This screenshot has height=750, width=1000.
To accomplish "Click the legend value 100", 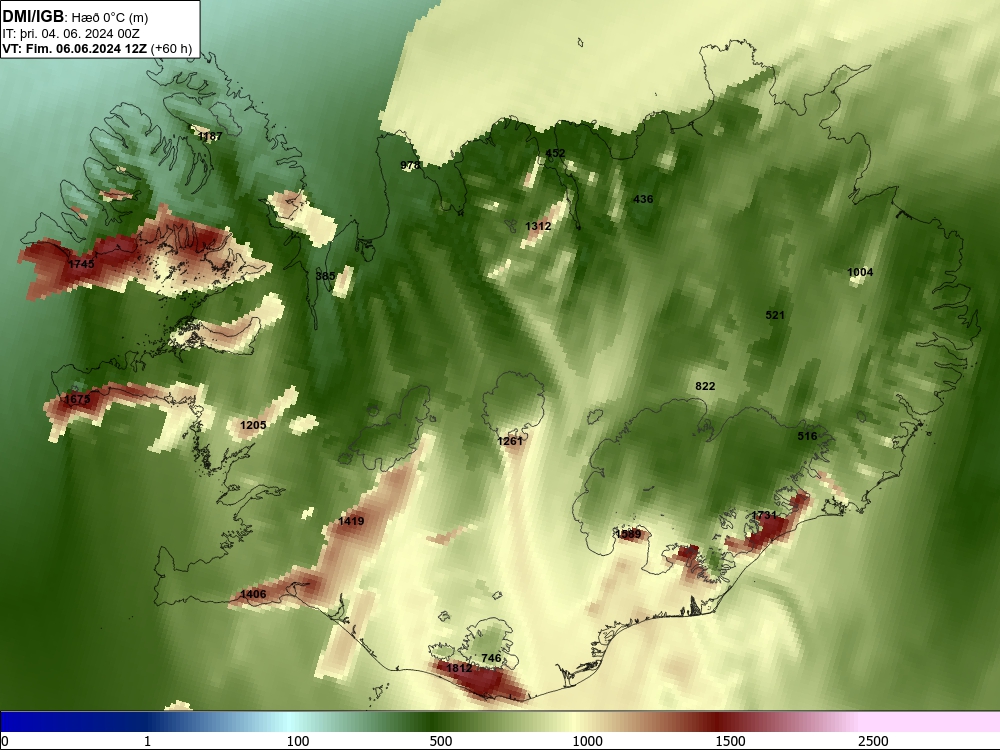I will pyautogui.click(x=298, y=740).
